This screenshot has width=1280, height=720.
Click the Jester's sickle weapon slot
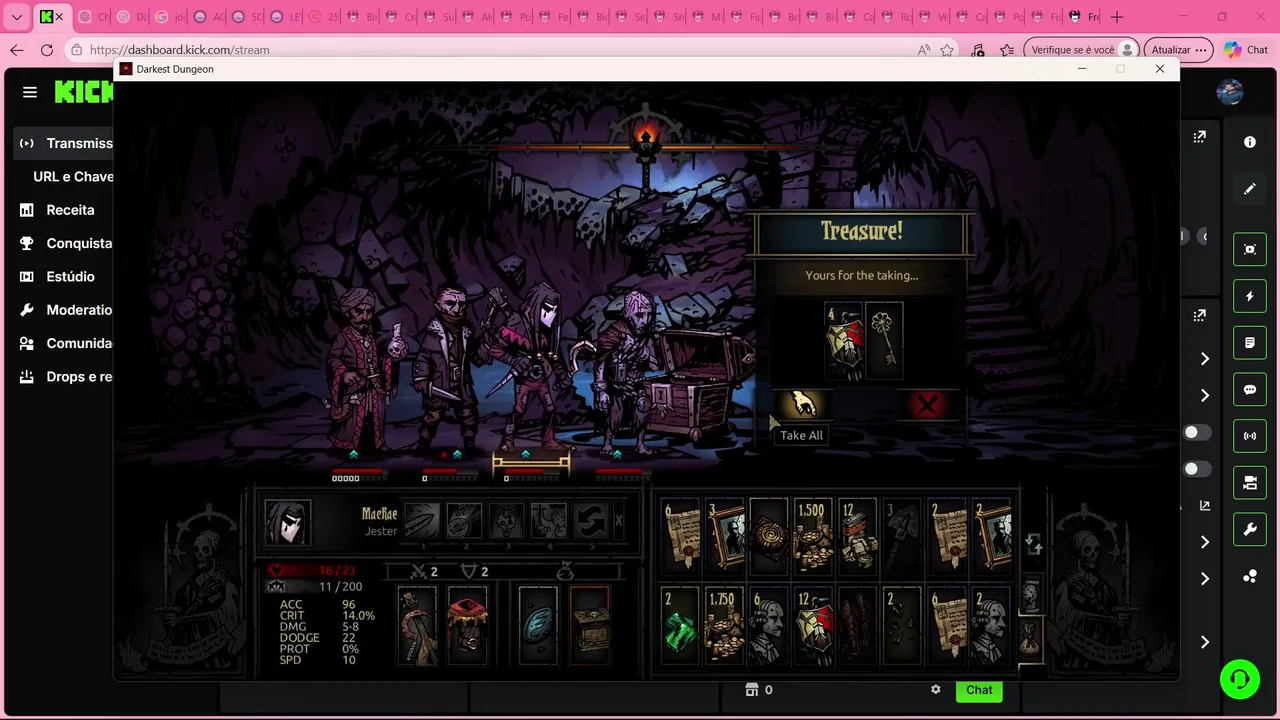click(417, 625)
